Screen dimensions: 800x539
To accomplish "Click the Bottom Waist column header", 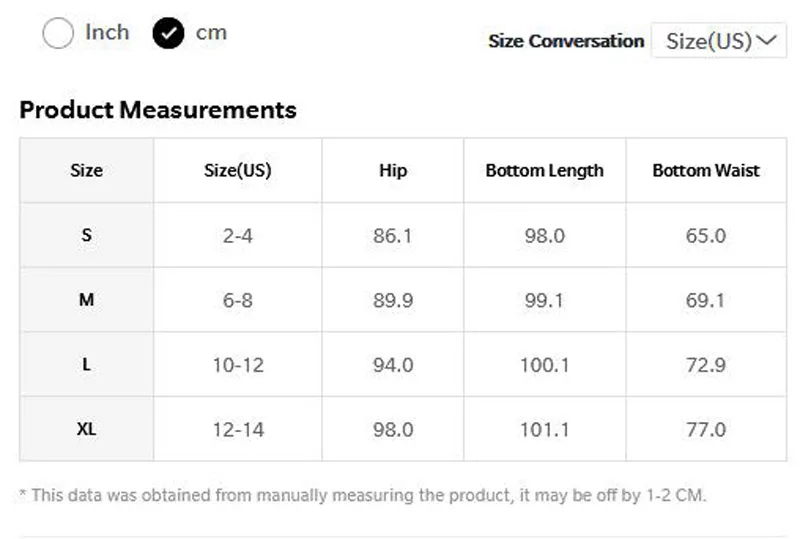I will [706, 170].
